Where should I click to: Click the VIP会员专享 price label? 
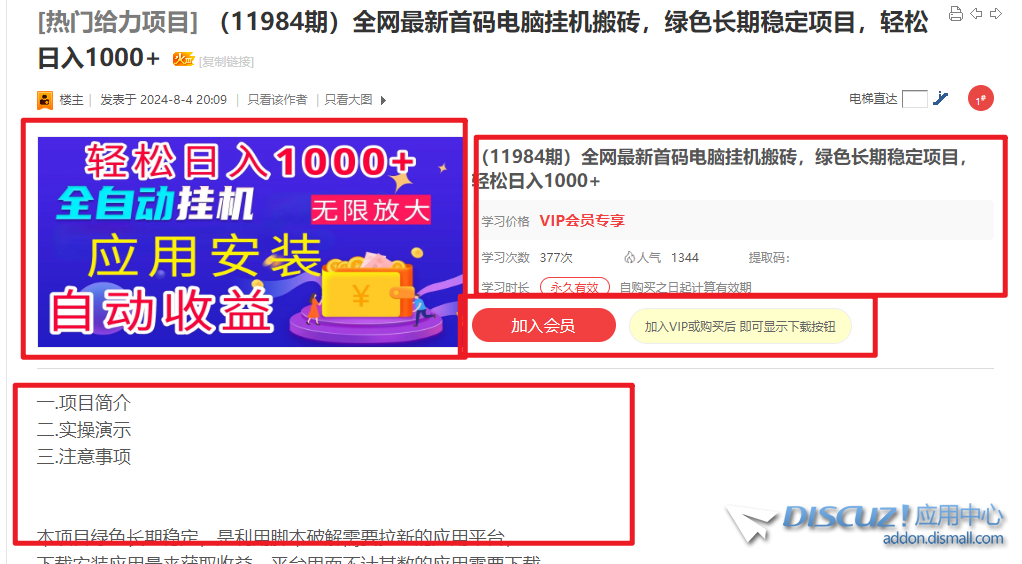click(582, 221)
